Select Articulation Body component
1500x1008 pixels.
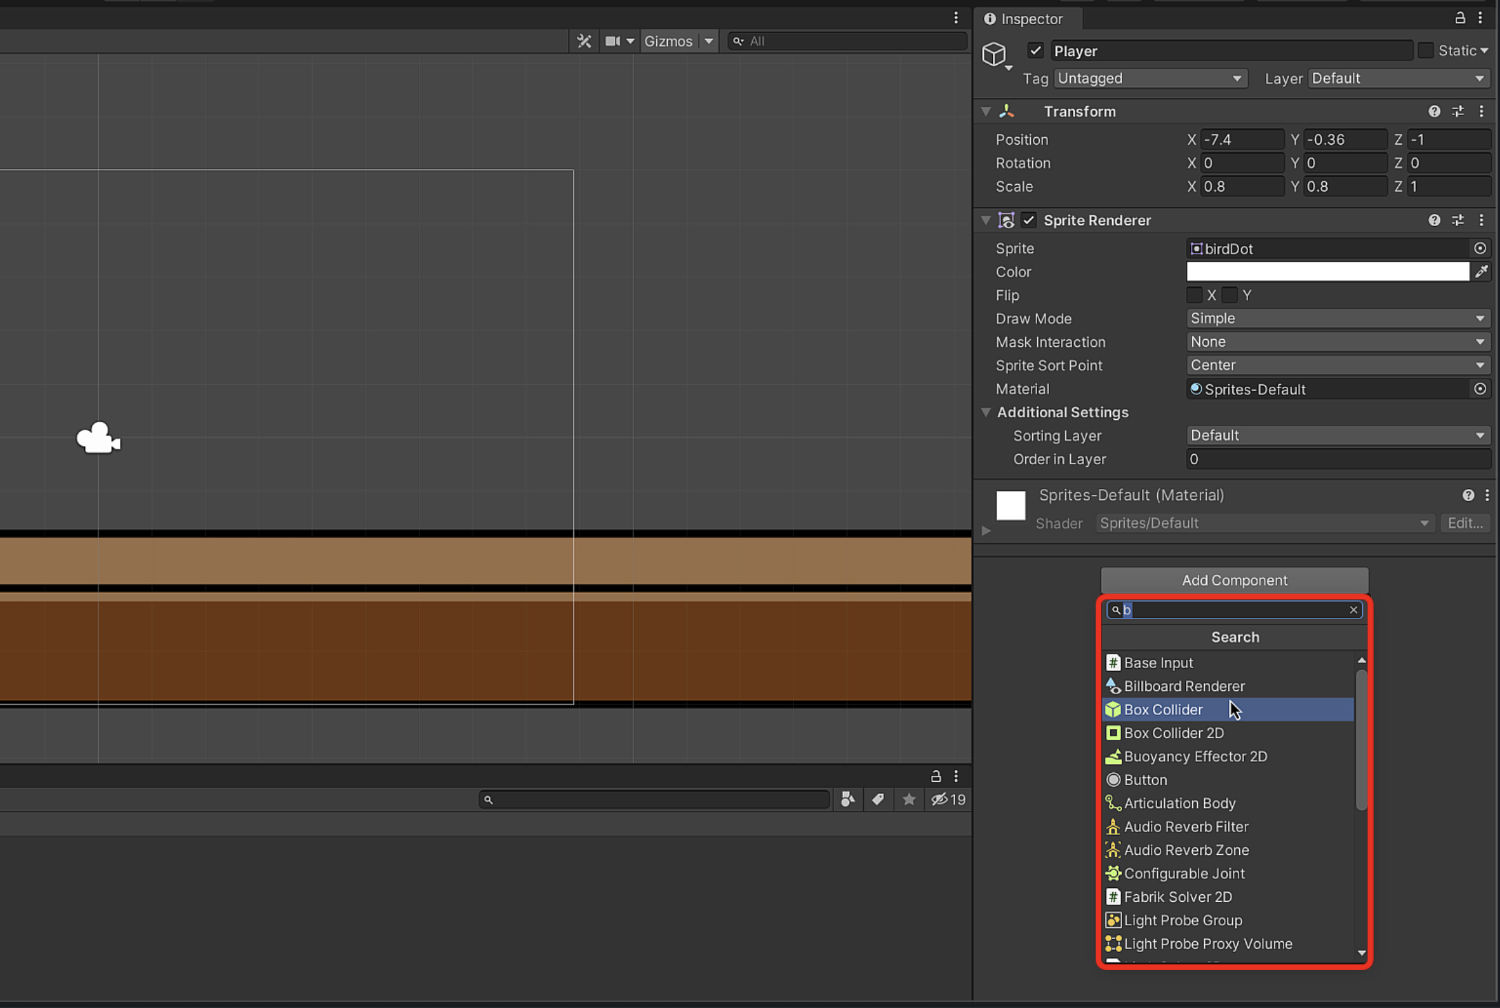pos(1228,804)
